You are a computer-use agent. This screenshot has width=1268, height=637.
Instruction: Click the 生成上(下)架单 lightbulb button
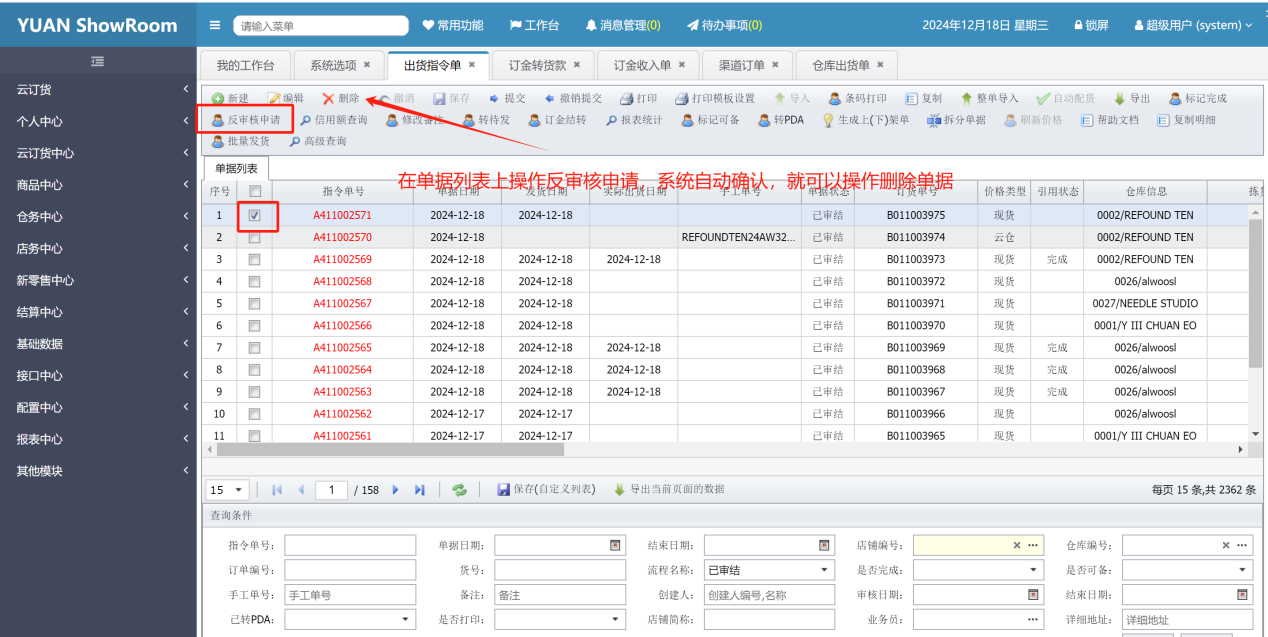tap(866, 120)
